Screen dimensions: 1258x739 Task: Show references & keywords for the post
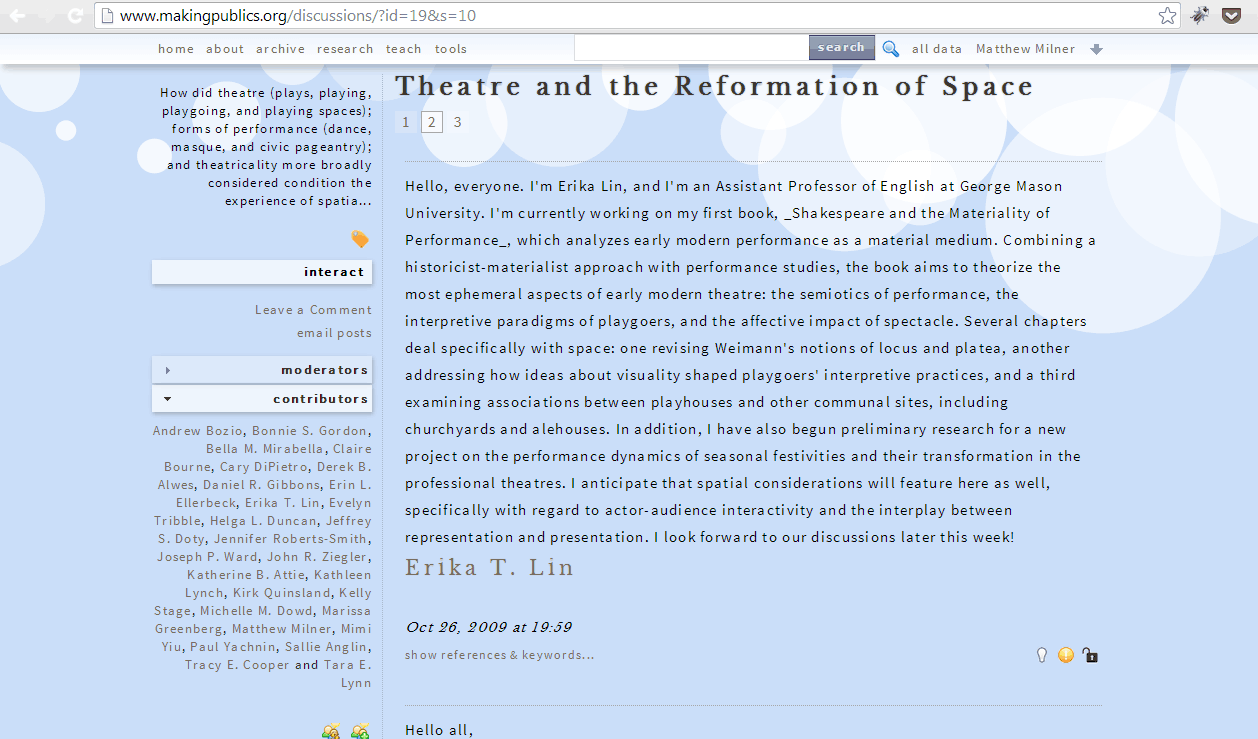tap(499, 655)
